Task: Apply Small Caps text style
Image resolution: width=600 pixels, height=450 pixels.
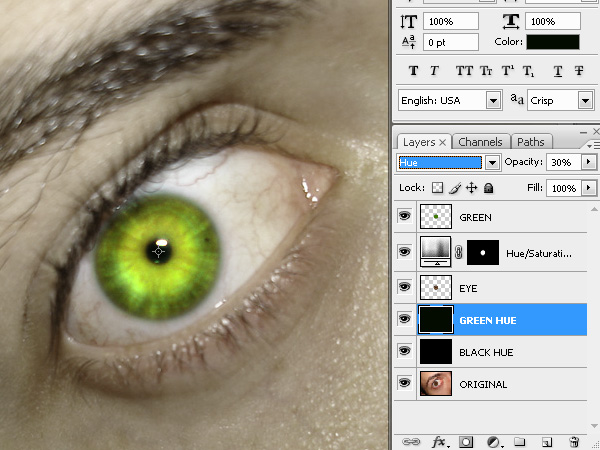Action: (486, 71)
